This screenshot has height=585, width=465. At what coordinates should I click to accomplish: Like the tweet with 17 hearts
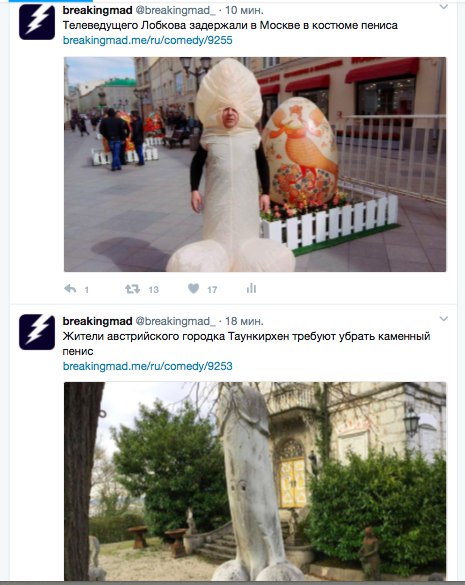coord(193,288)
